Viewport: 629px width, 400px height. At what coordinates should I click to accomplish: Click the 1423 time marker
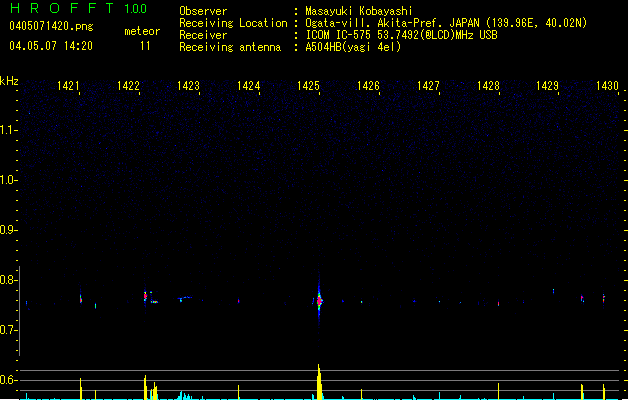(x=189, y=87)
